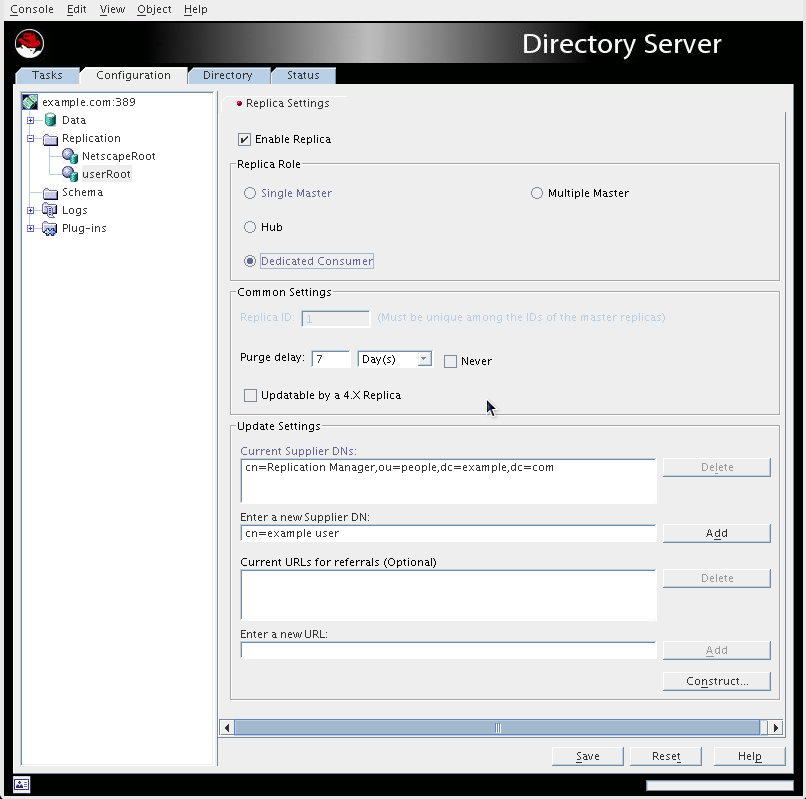Image resolution: width=806 pixels, height=799 pixels.
Task: Expand the Plug-ins tree node
Action: [x=30, y=228]
